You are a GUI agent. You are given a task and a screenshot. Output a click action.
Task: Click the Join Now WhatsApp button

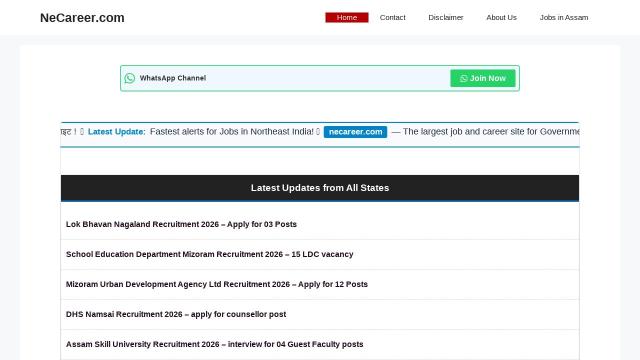coord(483,78)
